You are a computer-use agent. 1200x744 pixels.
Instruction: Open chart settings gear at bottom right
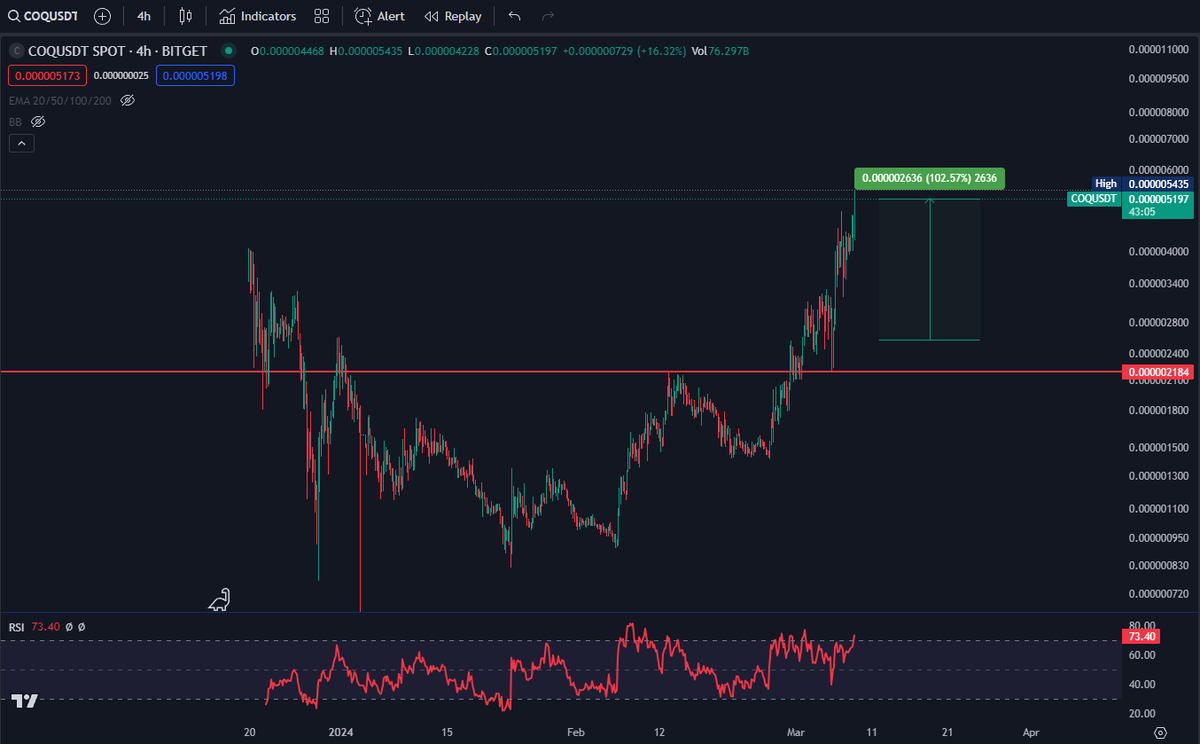pos(1160,732)
